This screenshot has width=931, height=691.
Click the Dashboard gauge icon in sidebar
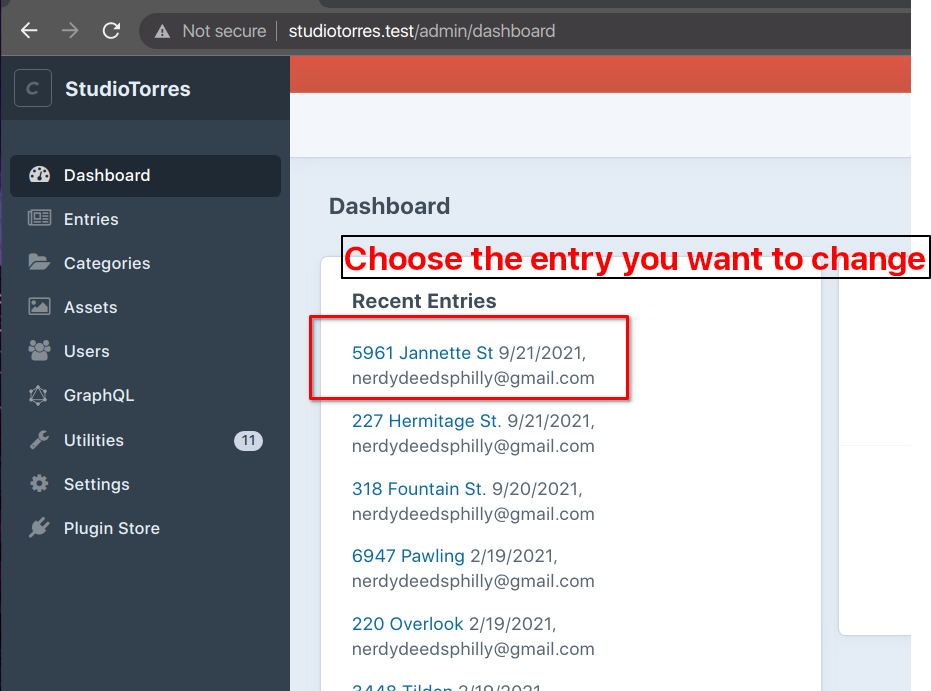39,175
